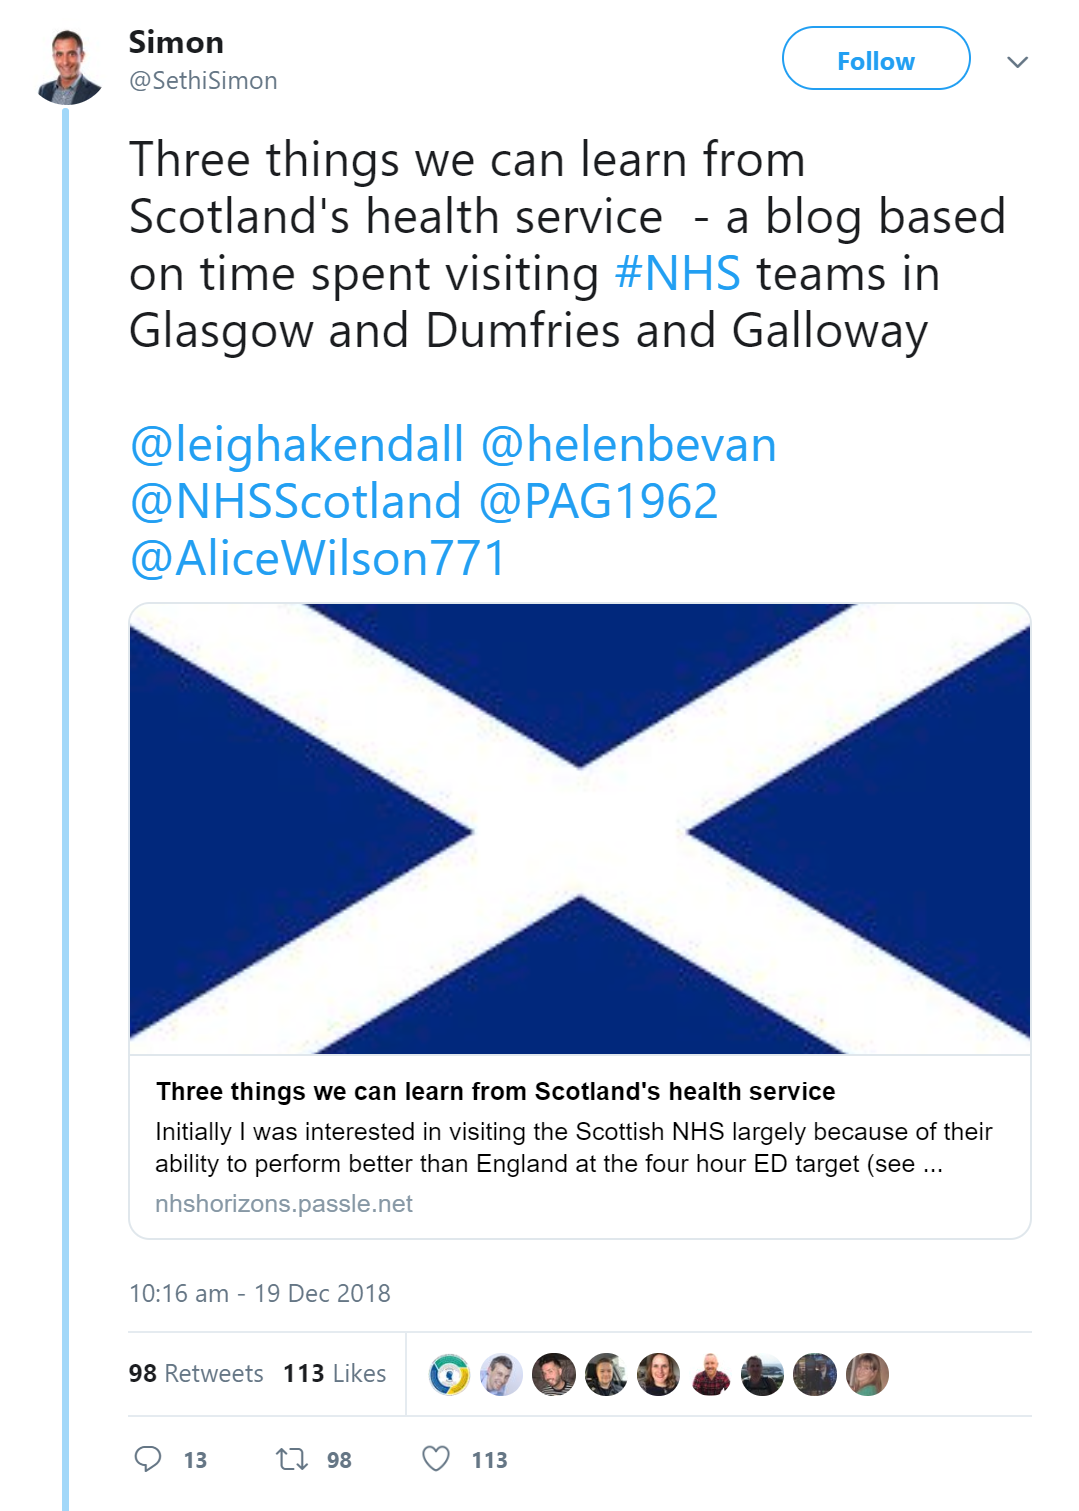Open @leighakendall mention link
Viewport: 1079px width, 1511px height.
297,445
